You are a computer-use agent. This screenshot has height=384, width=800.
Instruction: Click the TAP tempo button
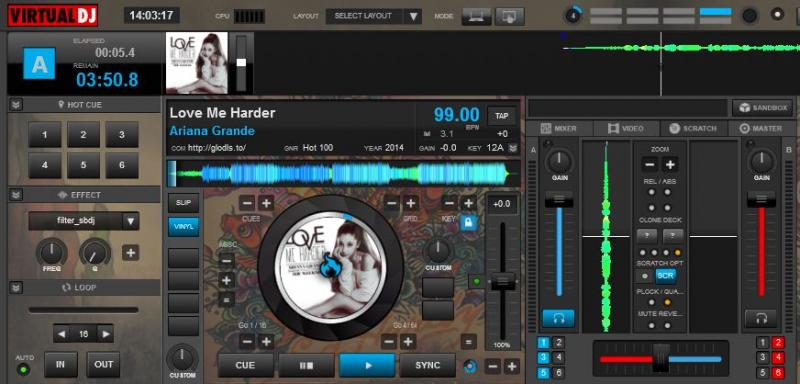[502, 116]
